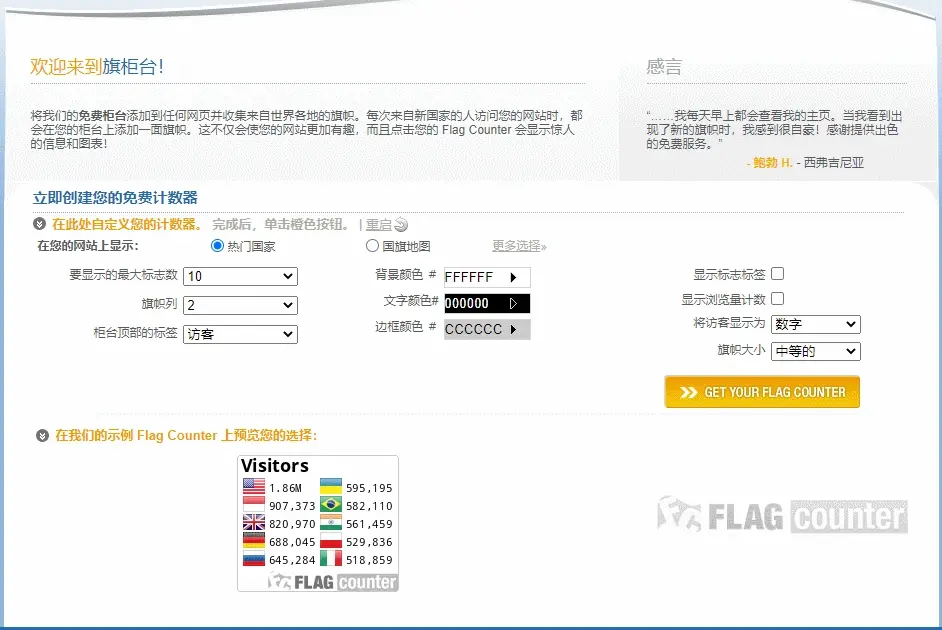This screenshot has height=630, width=942.
Task: Click the Russia flag next to 645,284
Action: coord(254,559)
